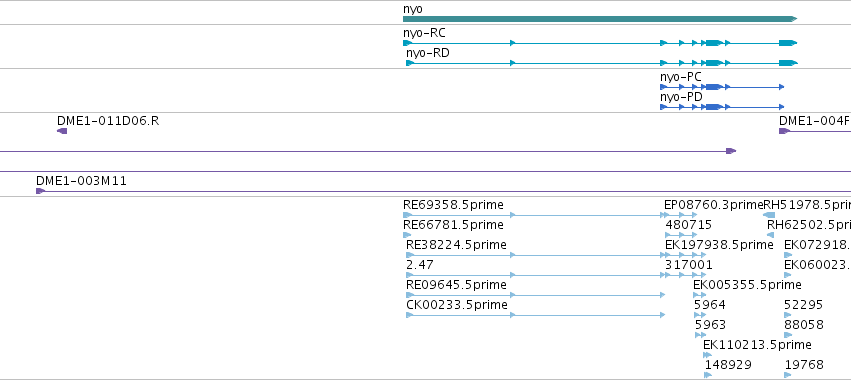Select the CK00233.5prime EST label
The height and width of the screenshot is (380, 851).
click(456, 305)
